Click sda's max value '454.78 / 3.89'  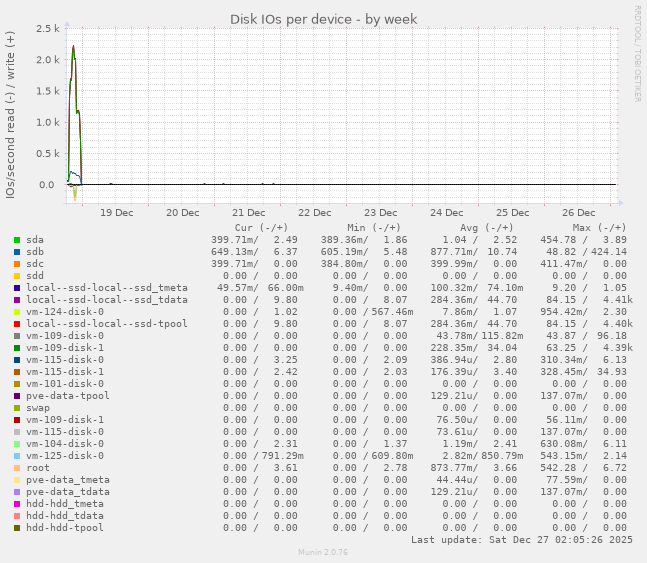tap(583, 240)
